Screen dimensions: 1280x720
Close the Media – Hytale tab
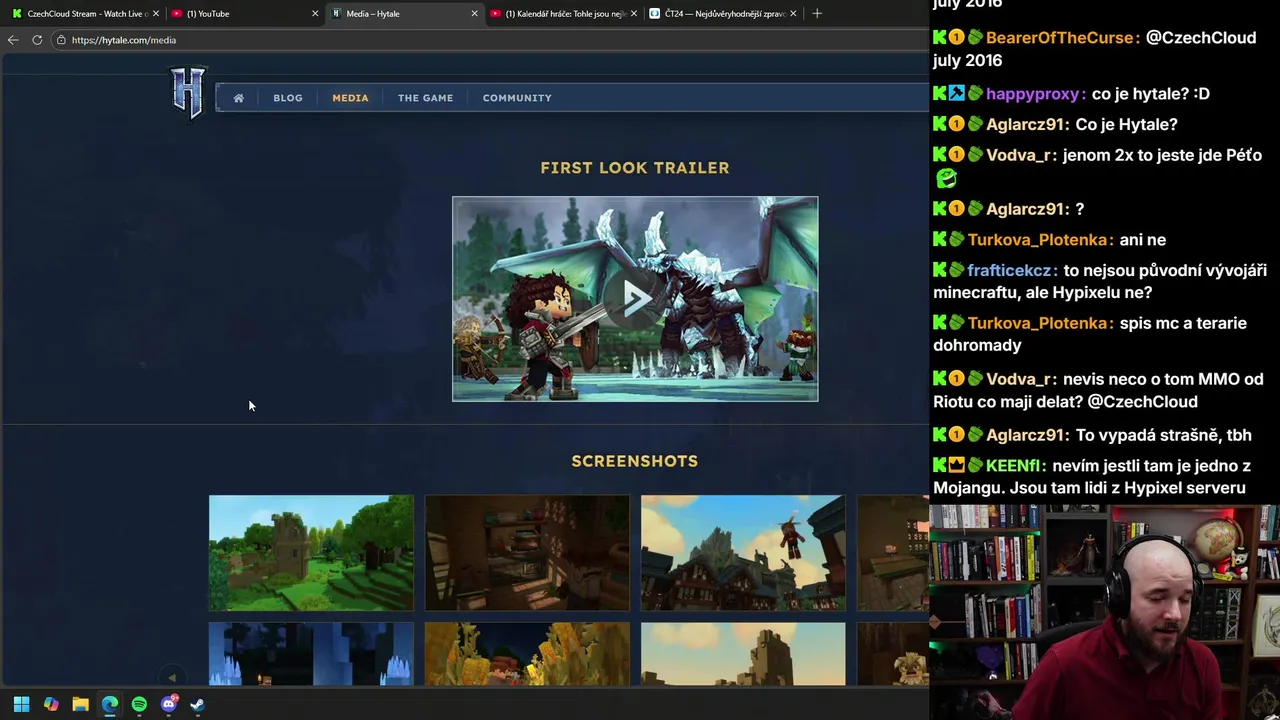coord(474,13)
